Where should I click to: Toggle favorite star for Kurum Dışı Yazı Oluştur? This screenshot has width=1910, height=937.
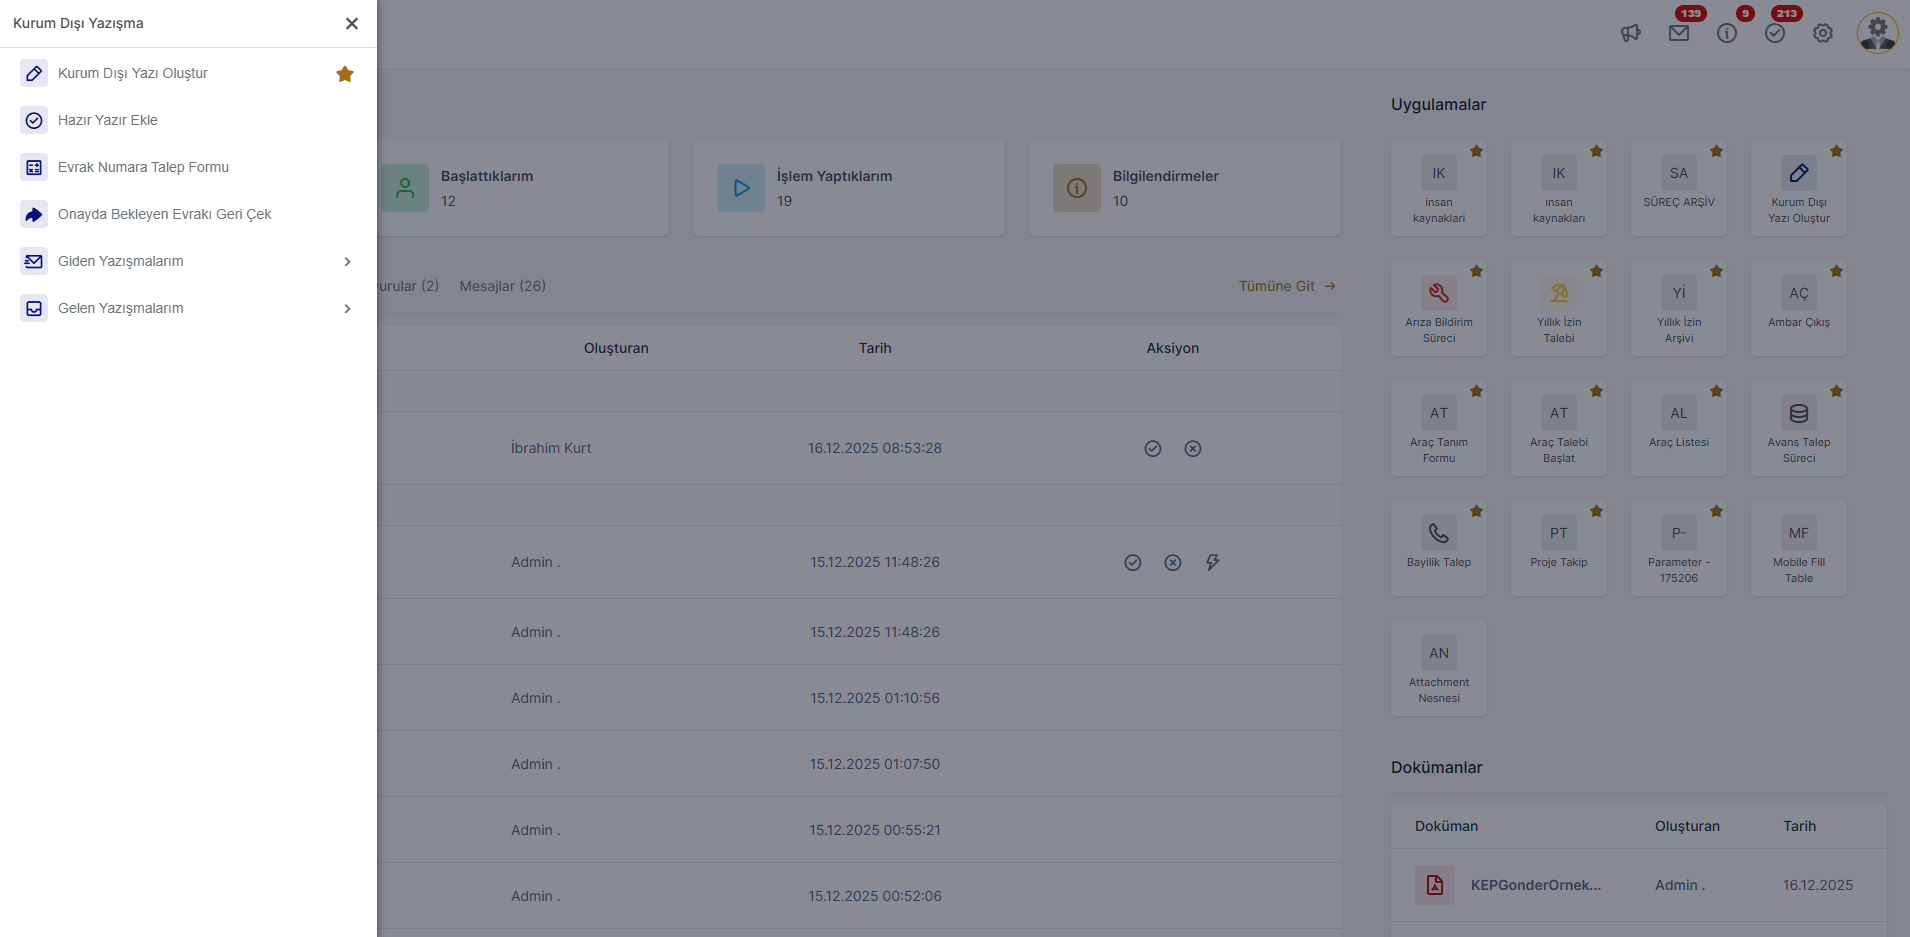[x=345, y=74]
